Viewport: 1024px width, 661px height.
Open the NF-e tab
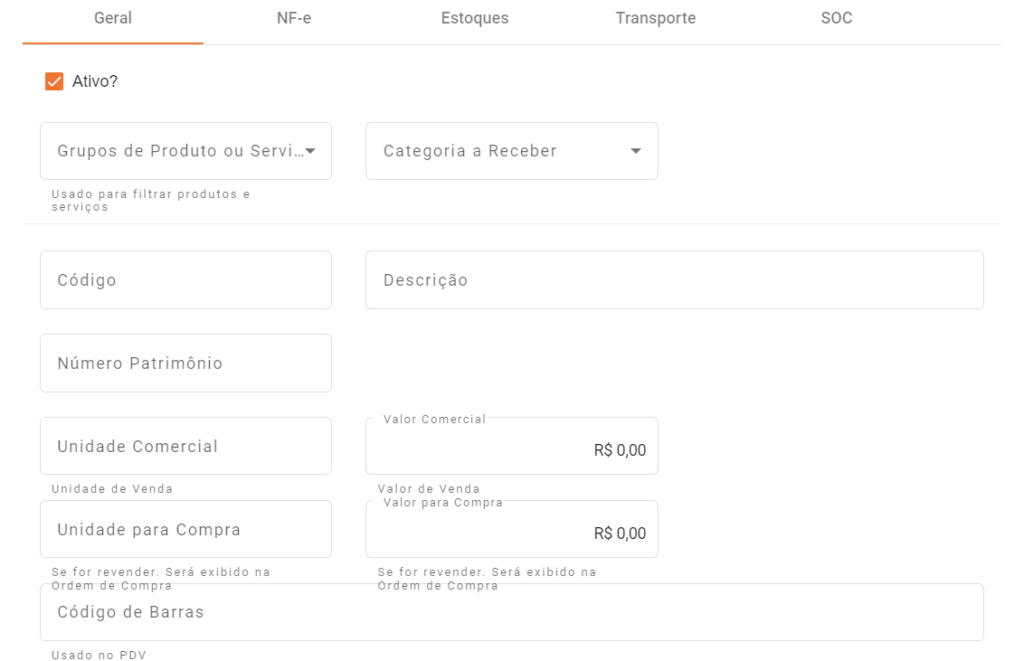pyautogui.click(x=294, y=19)
